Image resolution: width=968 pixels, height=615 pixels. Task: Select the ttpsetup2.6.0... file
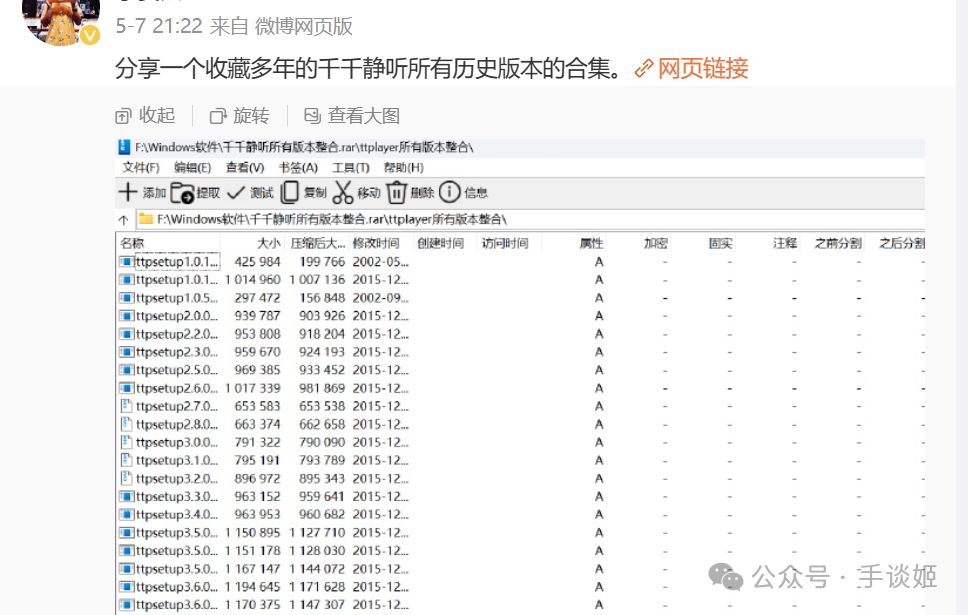click(177, 388)
